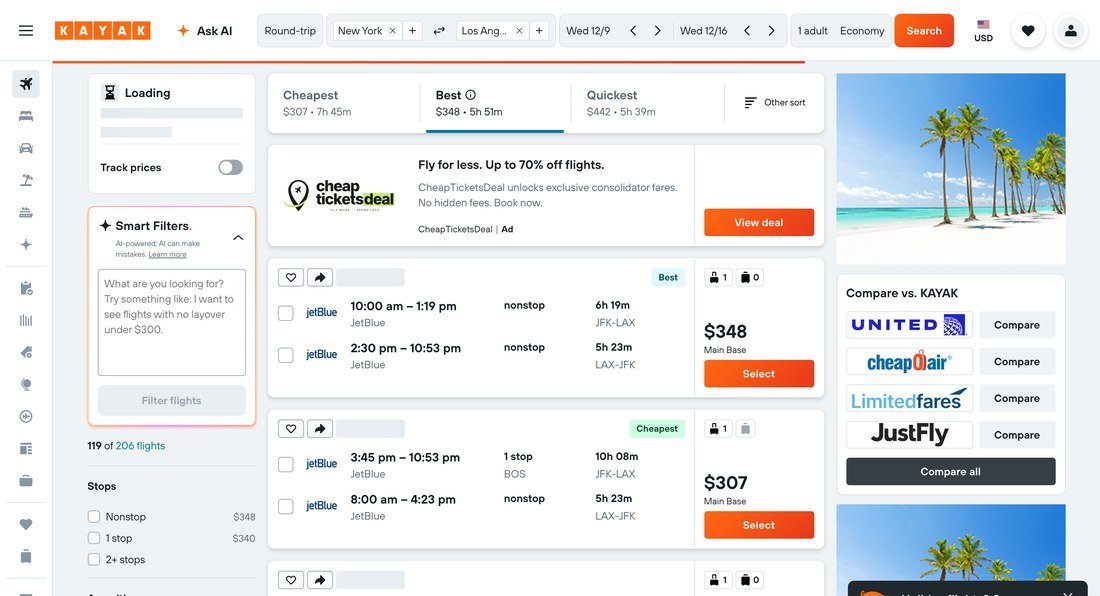The width and height of the screenshot is (1100, 596).
Task: Remove Los Angeles from destination field
Action: (x=519, y=31)
